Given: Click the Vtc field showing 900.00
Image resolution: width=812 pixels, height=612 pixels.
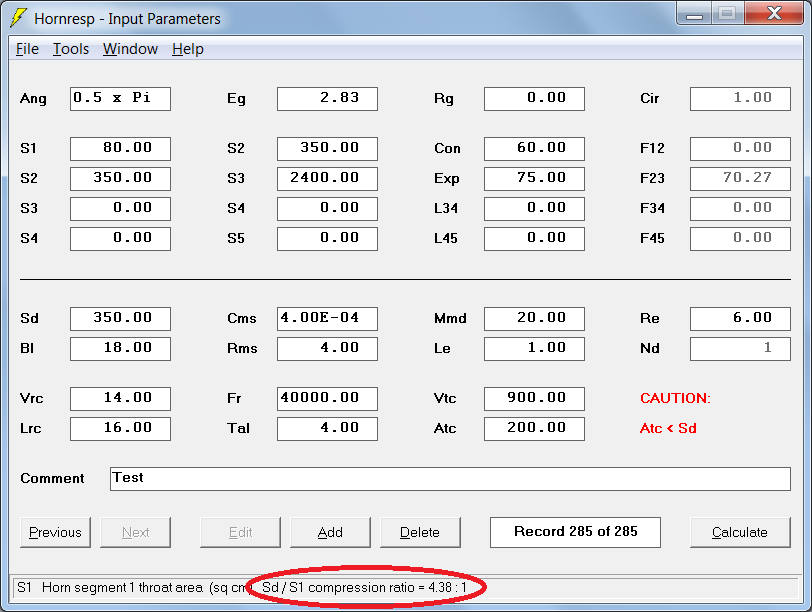Looking at the screenshot, I should 534,399.
